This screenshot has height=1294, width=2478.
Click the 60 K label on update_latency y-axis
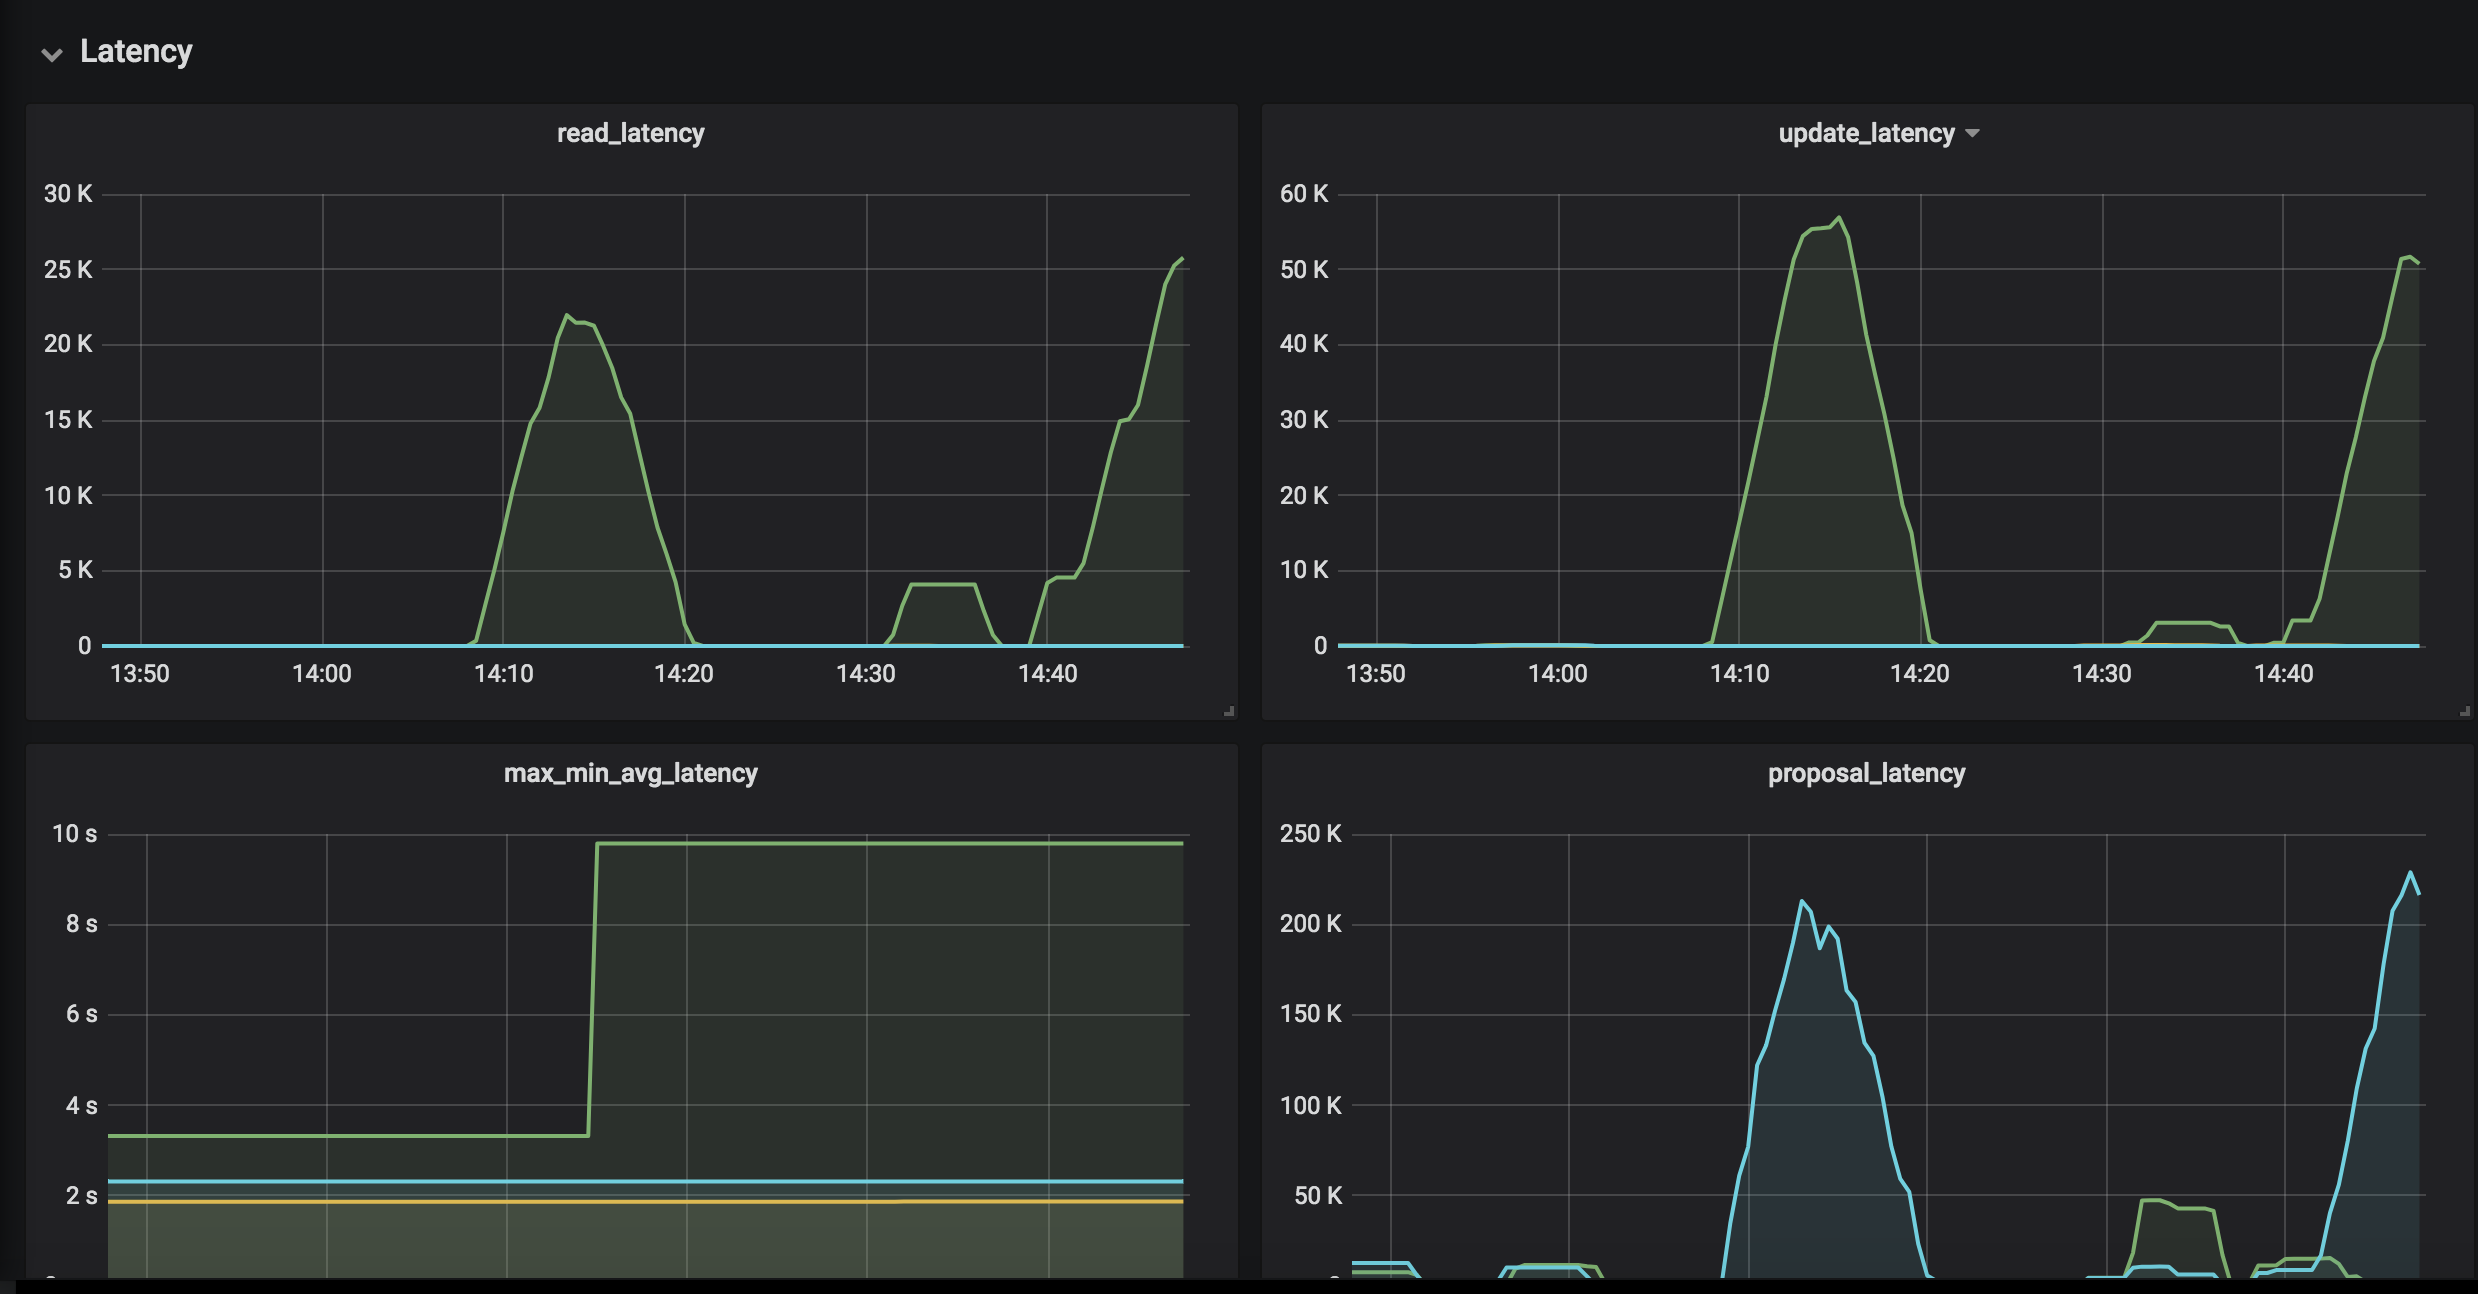click(x=1304, y=194)
